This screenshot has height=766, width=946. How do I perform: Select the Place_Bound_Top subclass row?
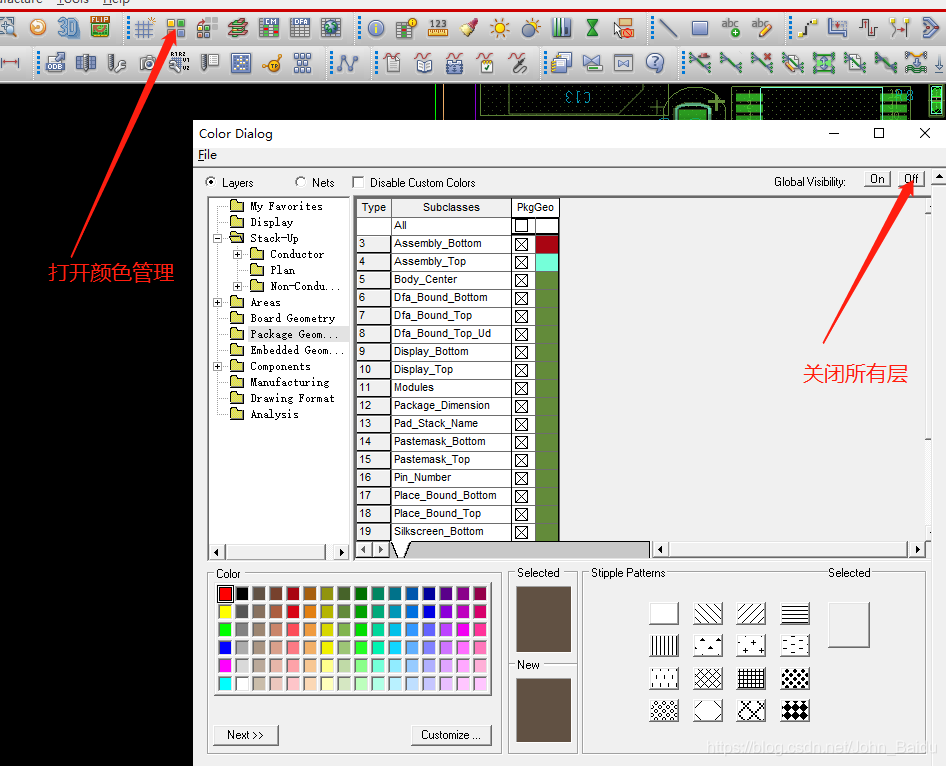click(x=451, y=514)
